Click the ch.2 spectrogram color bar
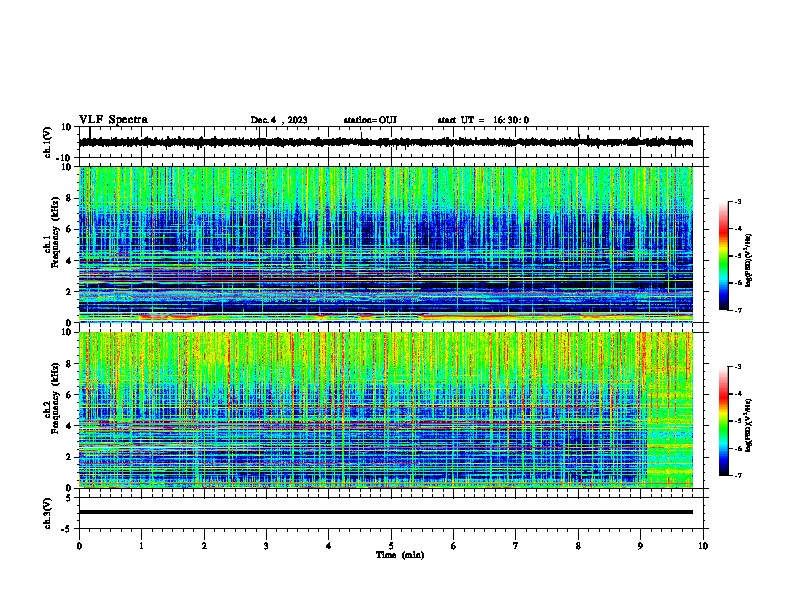 tap(723, 421)
